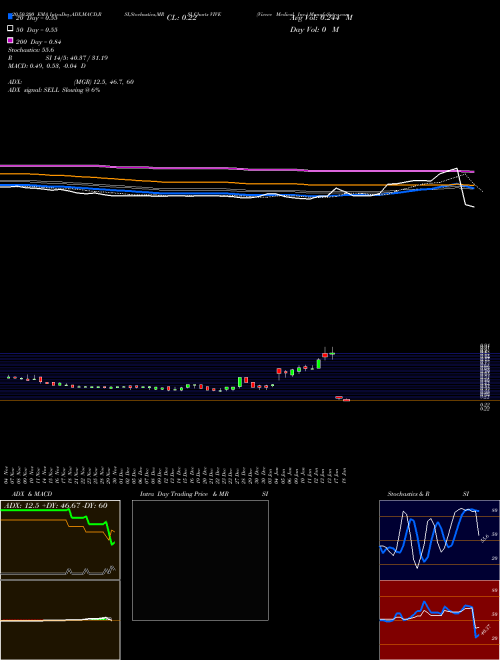The height and width of the screenshot is (660, 500).
Task: Open the blue Stochastics oscillator chart
Action: (x=439, y=540)
